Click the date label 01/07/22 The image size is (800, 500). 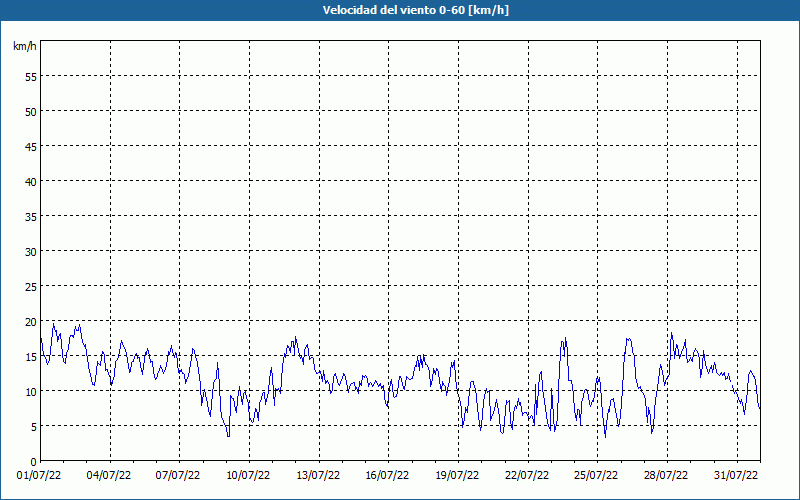pos(39,475)
